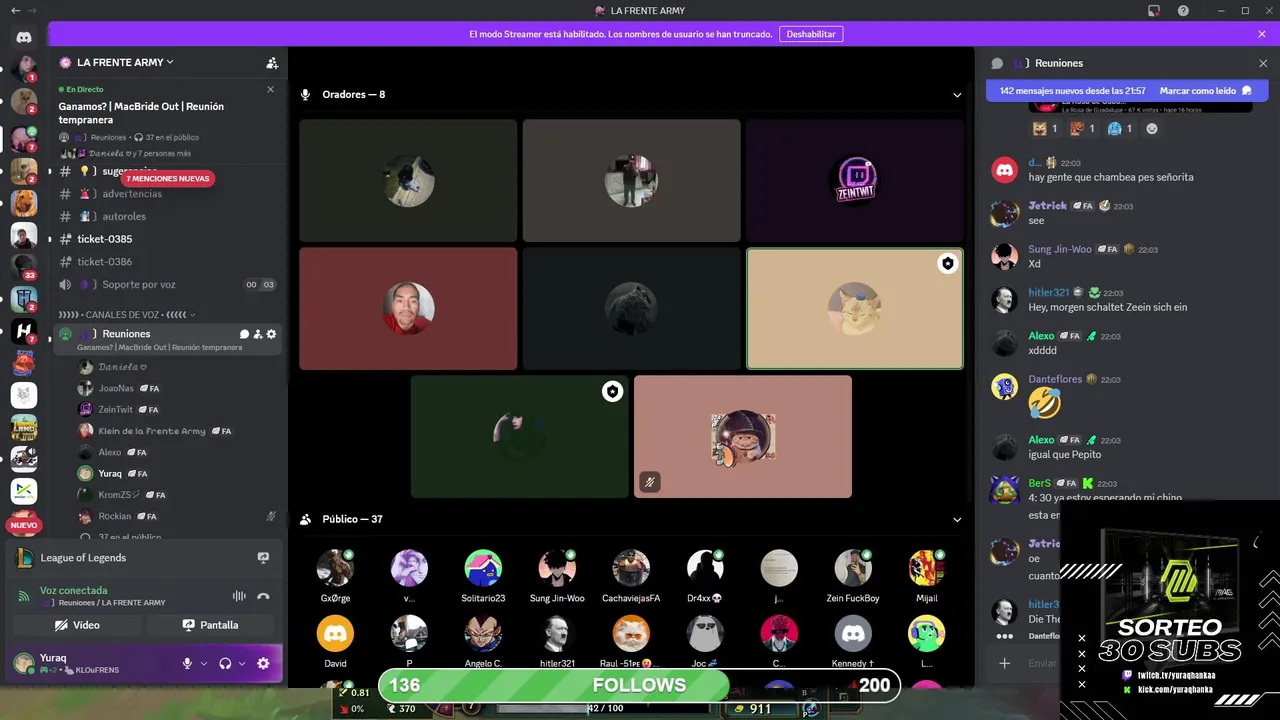Select the muted pink speaker tile
Viewport: 1280px width, 720px height.
tap(743, 437)
